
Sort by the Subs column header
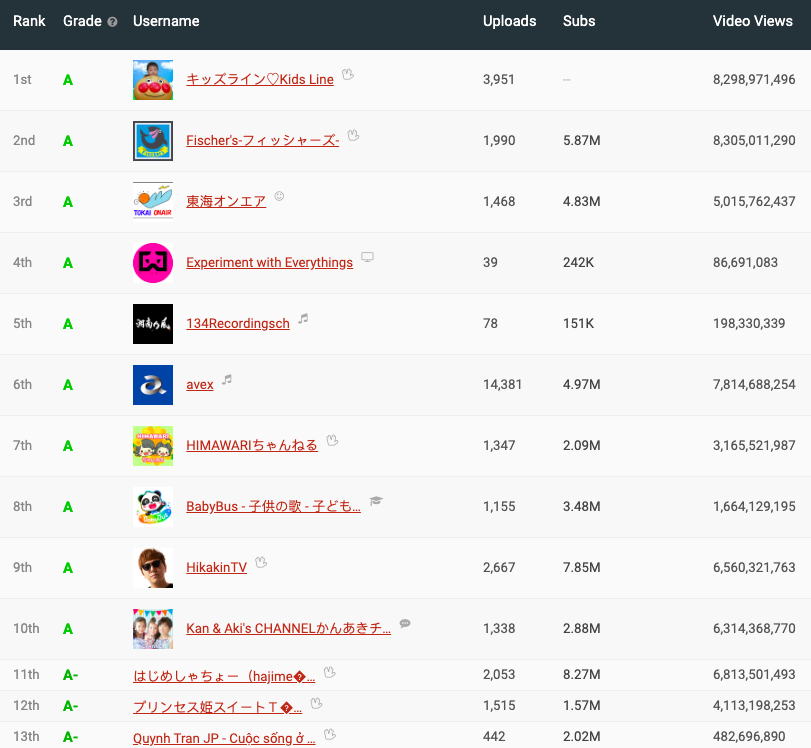[x=579, y=21]
